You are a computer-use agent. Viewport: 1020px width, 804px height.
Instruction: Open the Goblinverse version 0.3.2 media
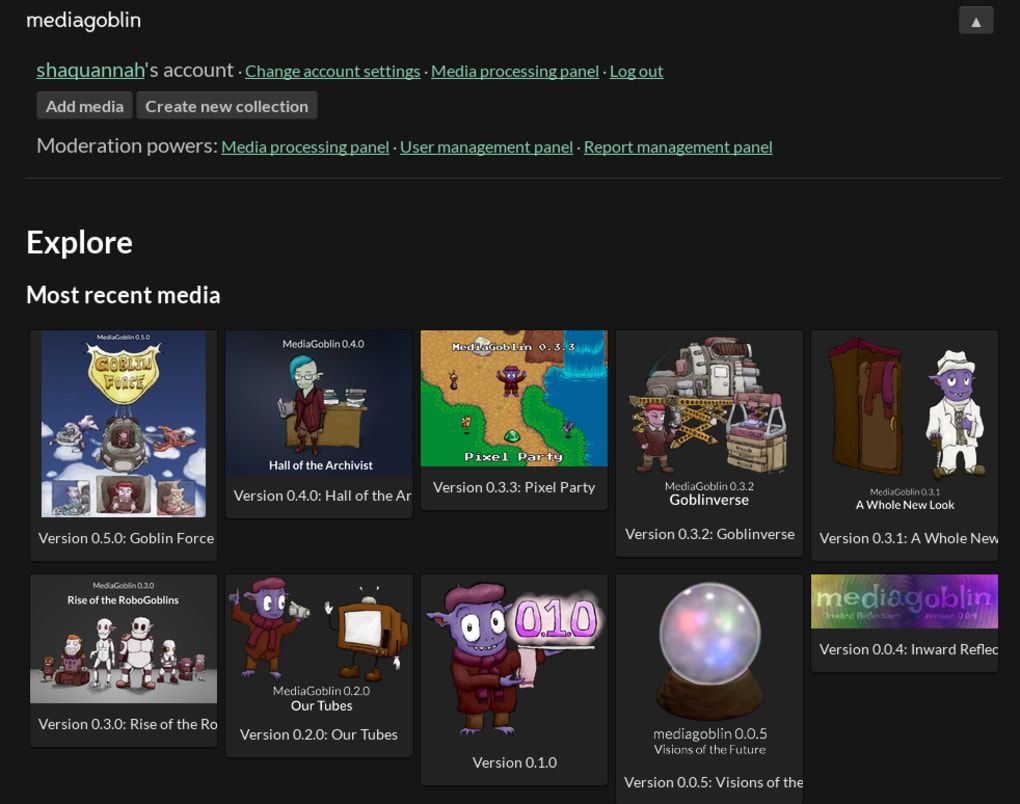point(709,410)
